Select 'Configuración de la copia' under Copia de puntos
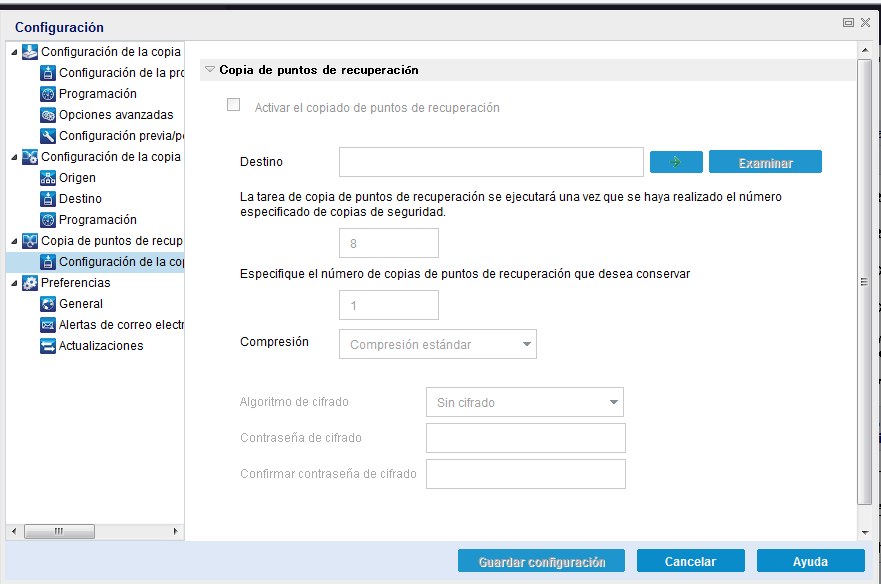 click(x=48, y=261)
